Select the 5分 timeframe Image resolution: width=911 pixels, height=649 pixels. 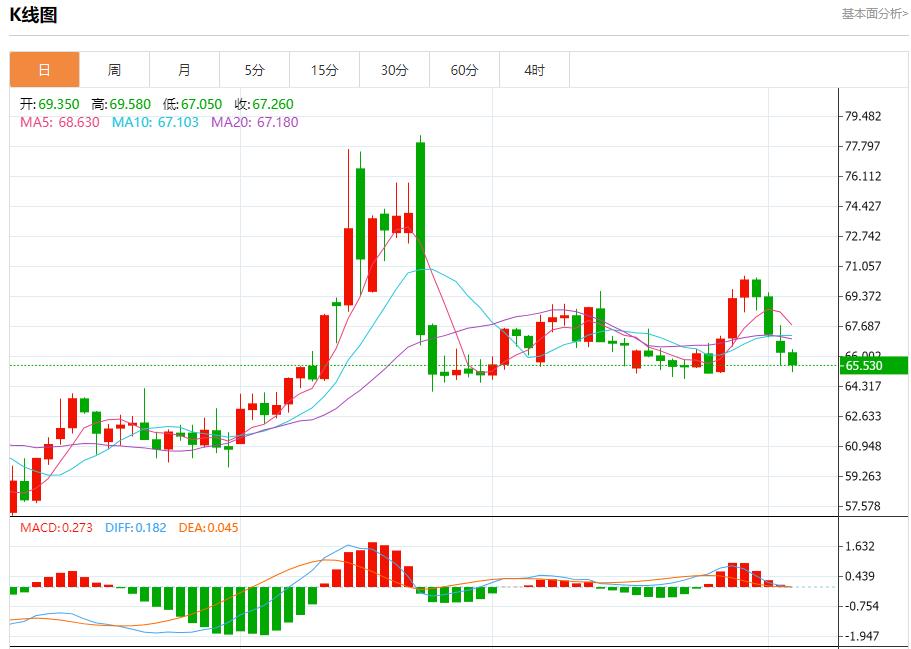click(254, 69)
